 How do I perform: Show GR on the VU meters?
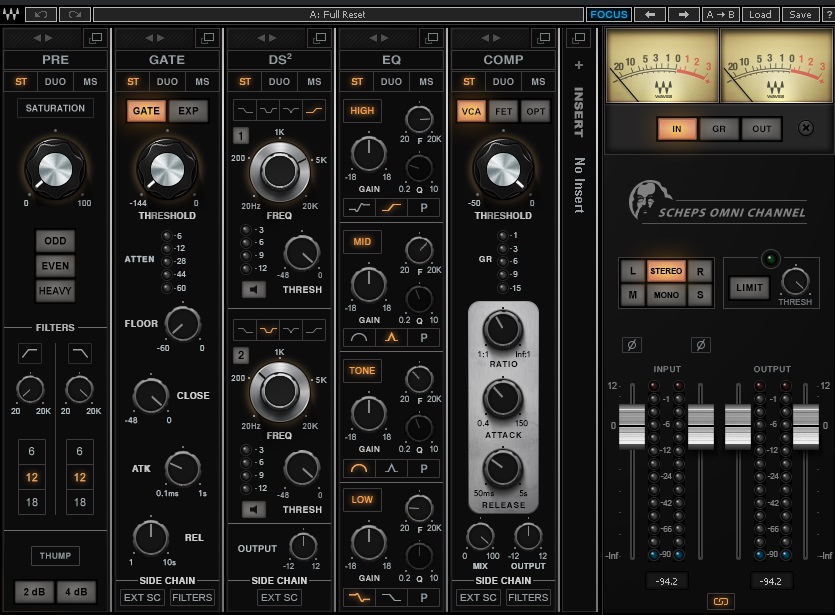click(x=719, y=129)
